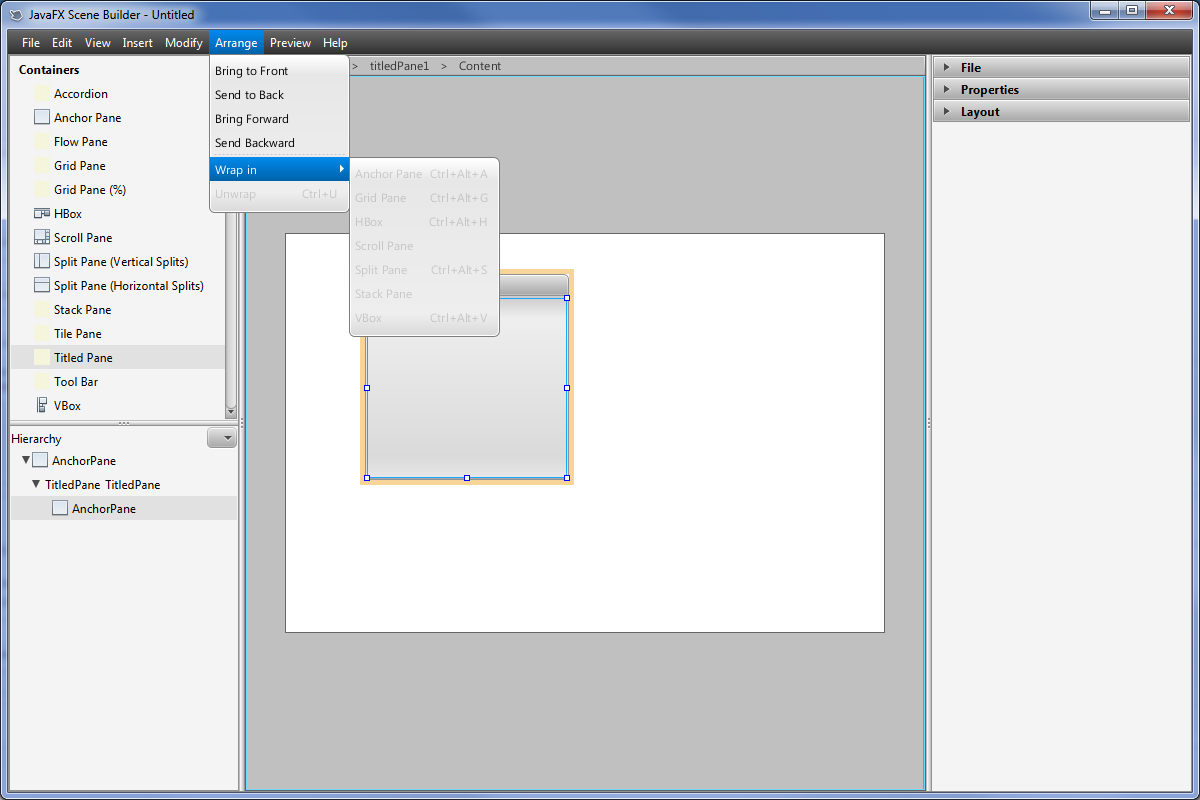Select the Stack Pane container icon
Image resolution: width=1200 pixels, height=800 pixels.
(x=42, y=310)
